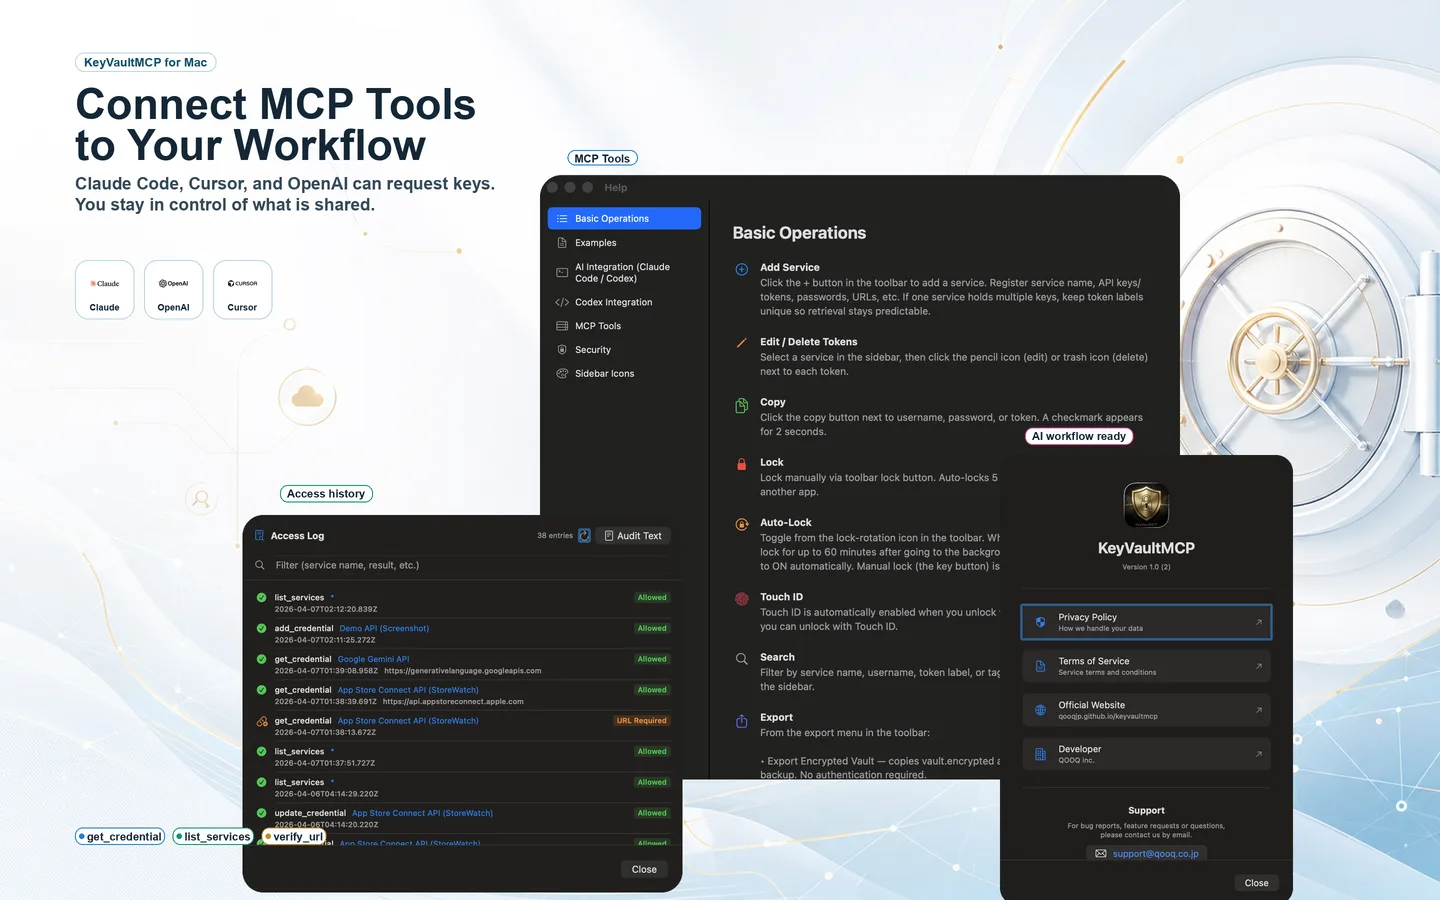Viewport: 1440px width, 900px height.
Task: Click the red Touch ID fingerprint icon
Action: (x=742, y=599)
